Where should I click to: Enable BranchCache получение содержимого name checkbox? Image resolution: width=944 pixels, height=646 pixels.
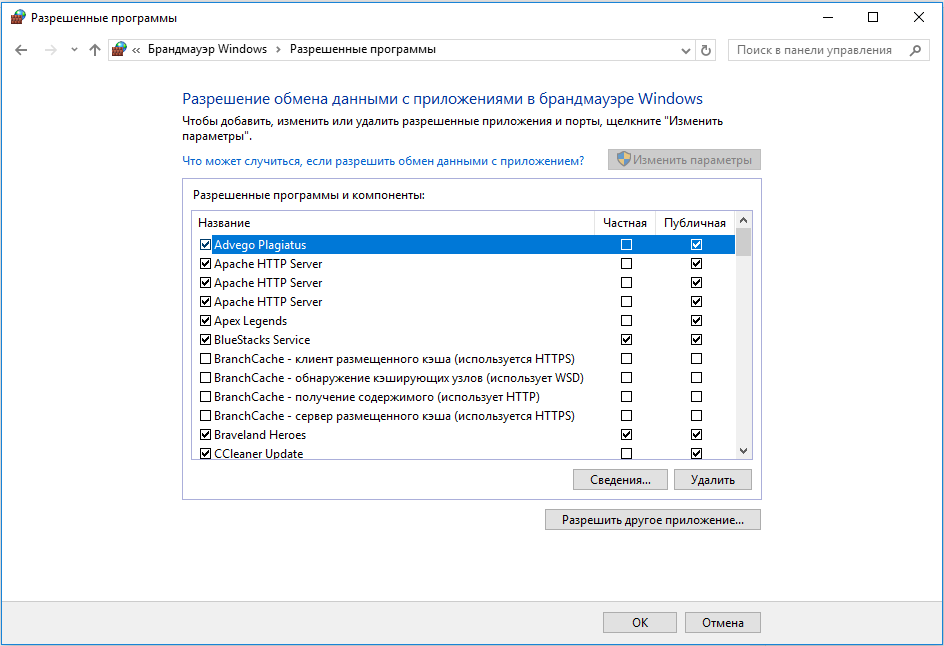[205, 397]
